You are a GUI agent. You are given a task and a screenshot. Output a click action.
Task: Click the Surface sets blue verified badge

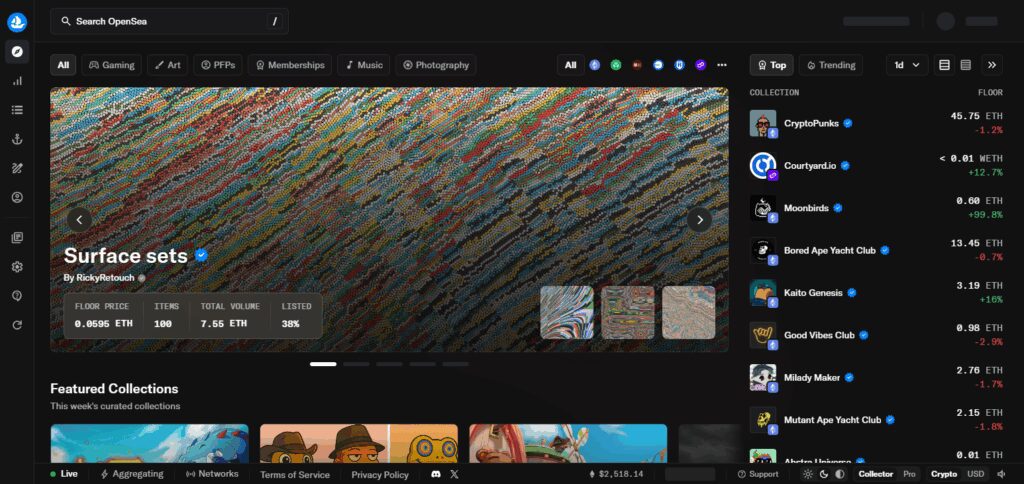pos(201,255)
